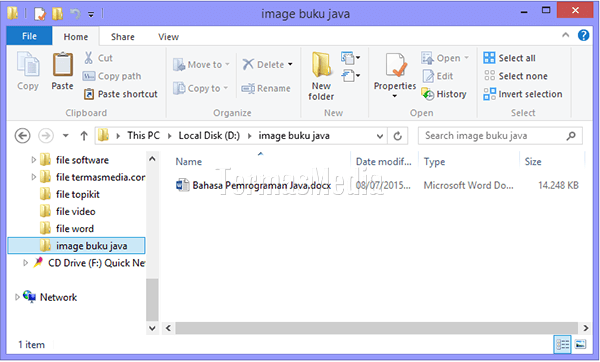Viewport: 600px width, 362px height.
Task: Open the Move to dropdown
Action: 201,65
